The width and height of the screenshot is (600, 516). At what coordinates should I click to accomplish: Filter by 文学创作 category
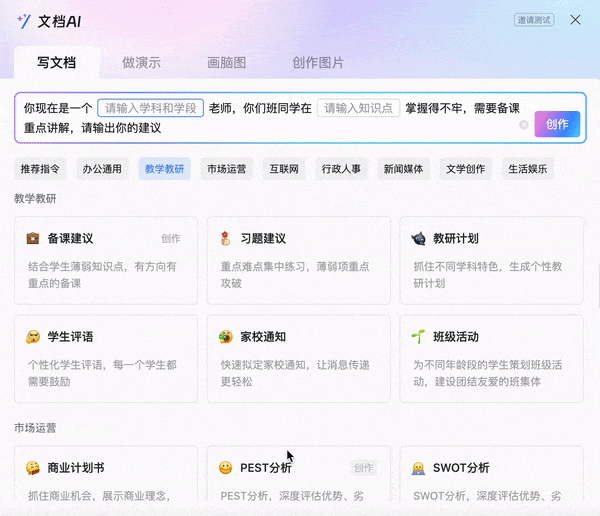[465, 169]
